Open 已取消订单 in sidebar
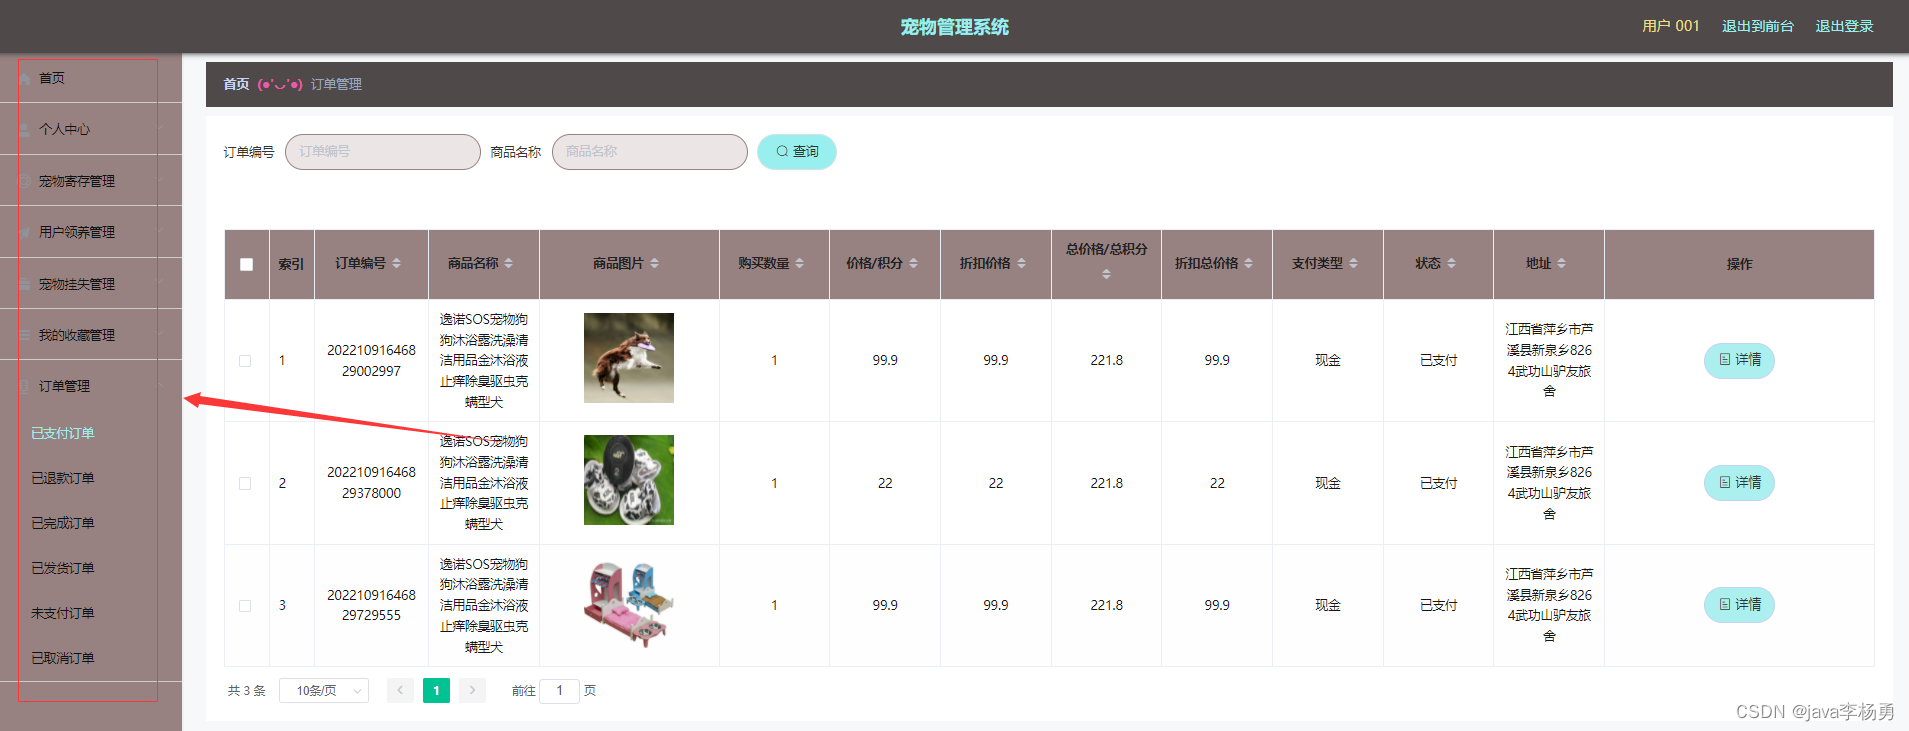Screen dimensions: 1909x731 [x=63, y=658]
